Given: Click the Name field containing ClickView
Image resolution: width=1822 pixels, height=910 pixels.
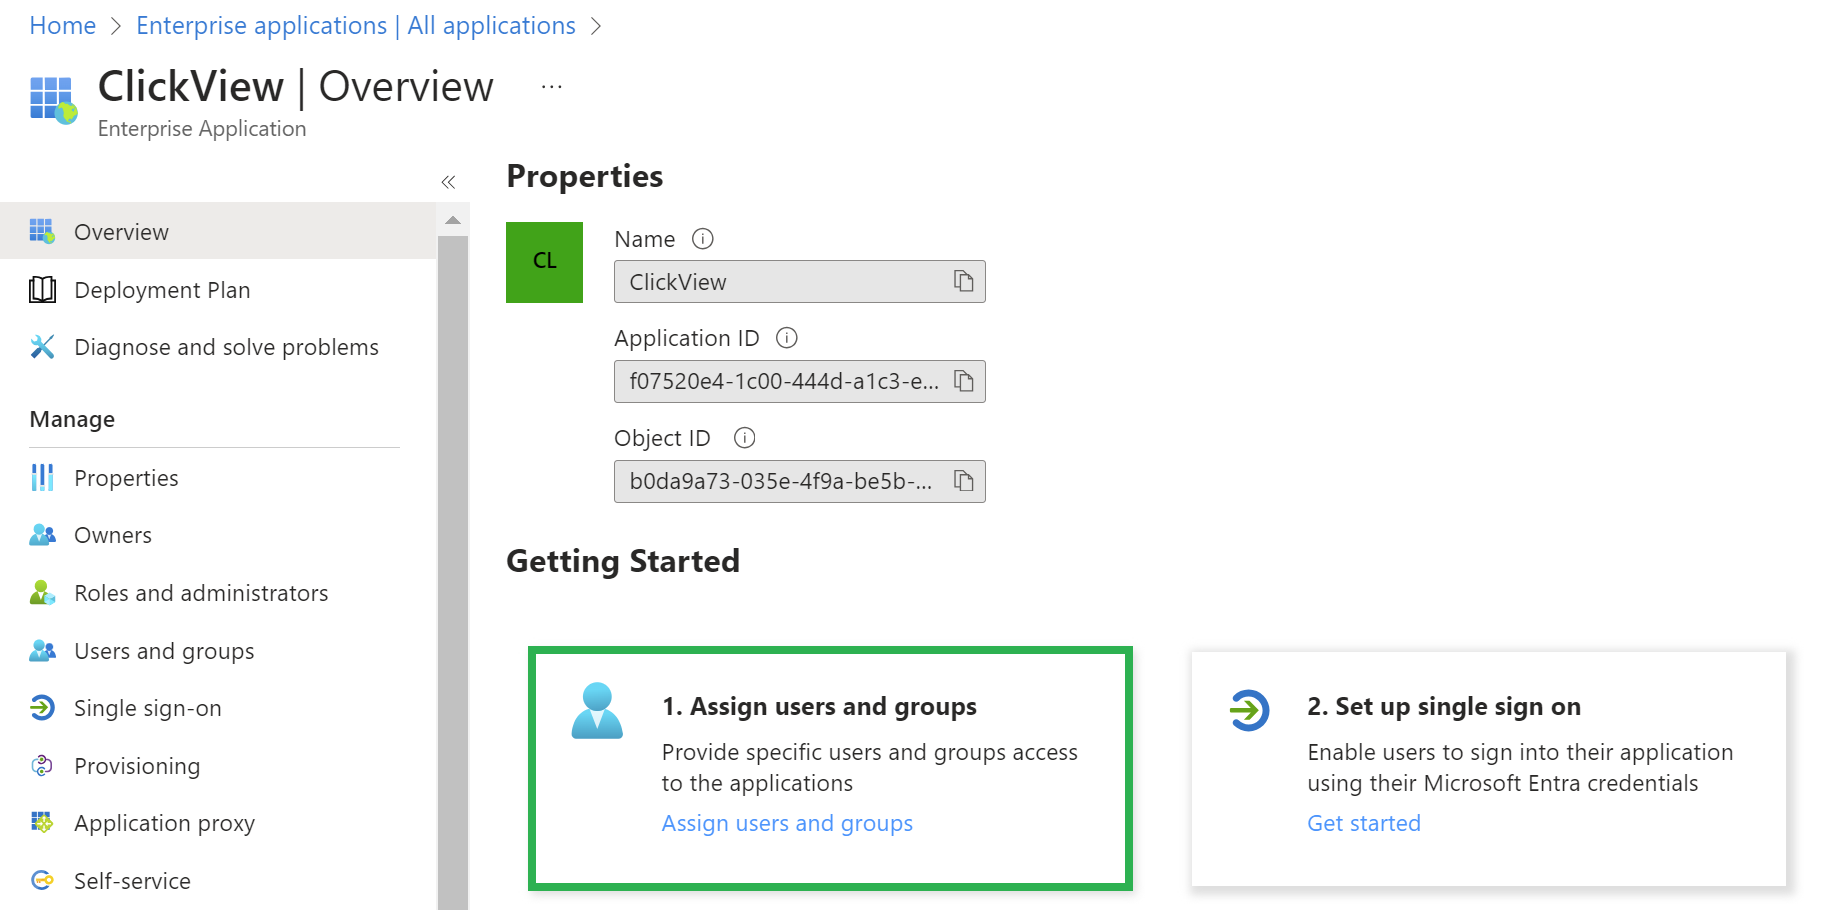Looking at the screenshot, I should point(800,281).
